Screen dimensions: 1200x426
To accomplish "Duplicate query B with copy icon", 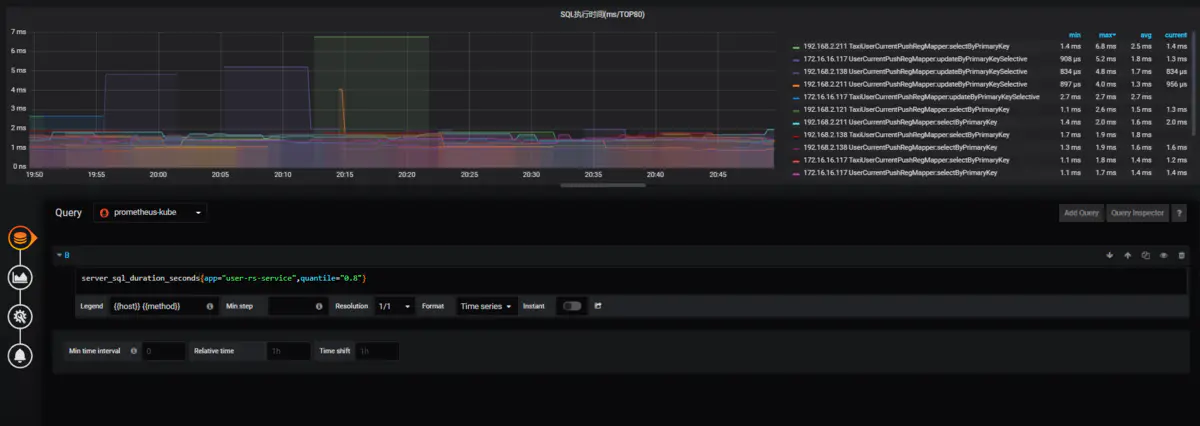I will coord(1145,255).
